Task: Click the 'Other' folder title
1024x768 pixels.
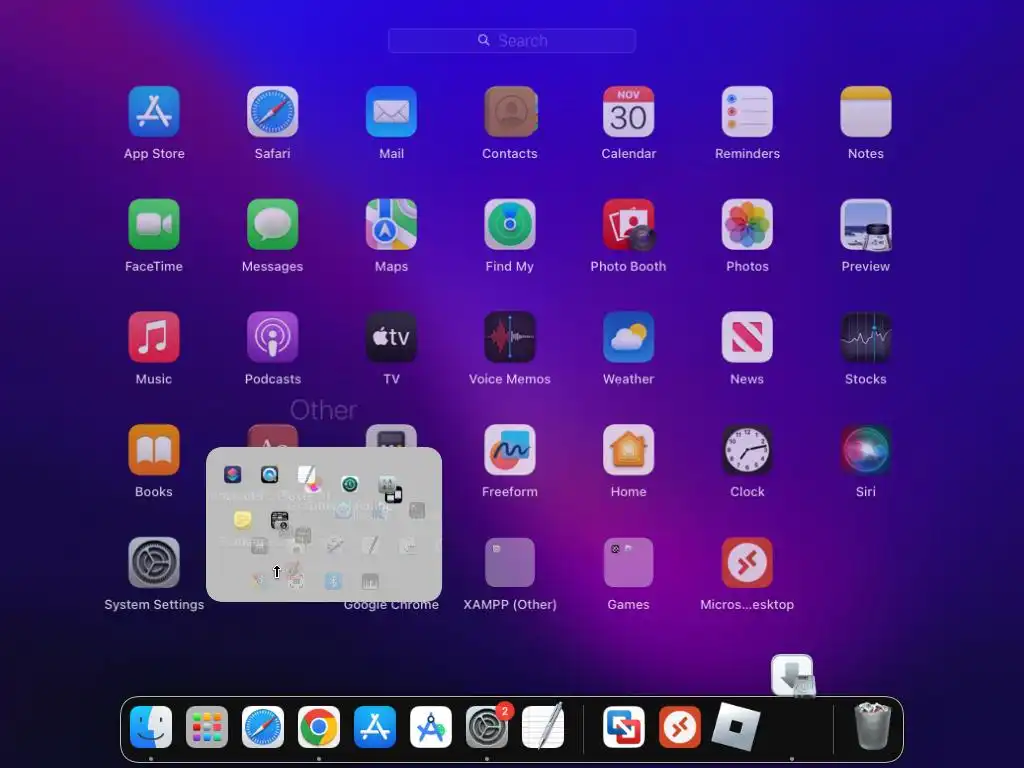Action: coord(323,410)
